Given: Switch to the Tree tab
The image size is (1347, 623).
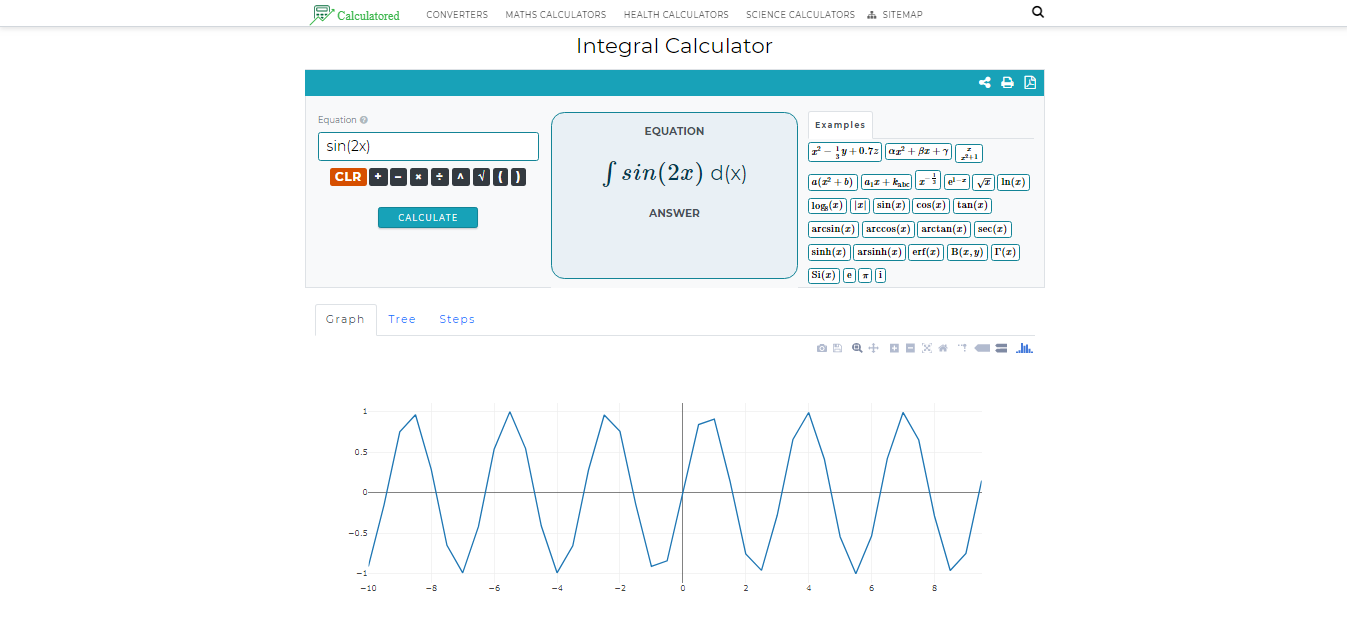Looking at the screenshot, I should (402, 320).
